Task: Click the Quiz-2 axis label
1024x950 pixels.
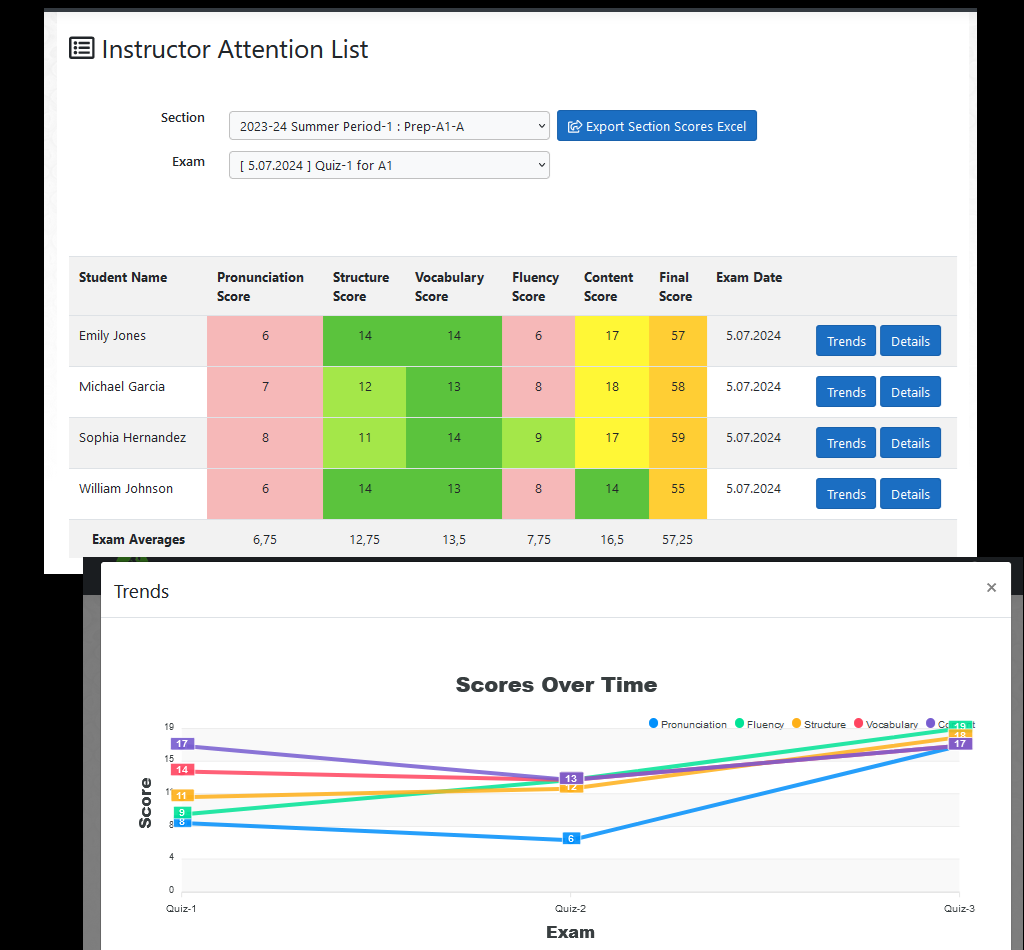Action: click(x=570, y=908)
